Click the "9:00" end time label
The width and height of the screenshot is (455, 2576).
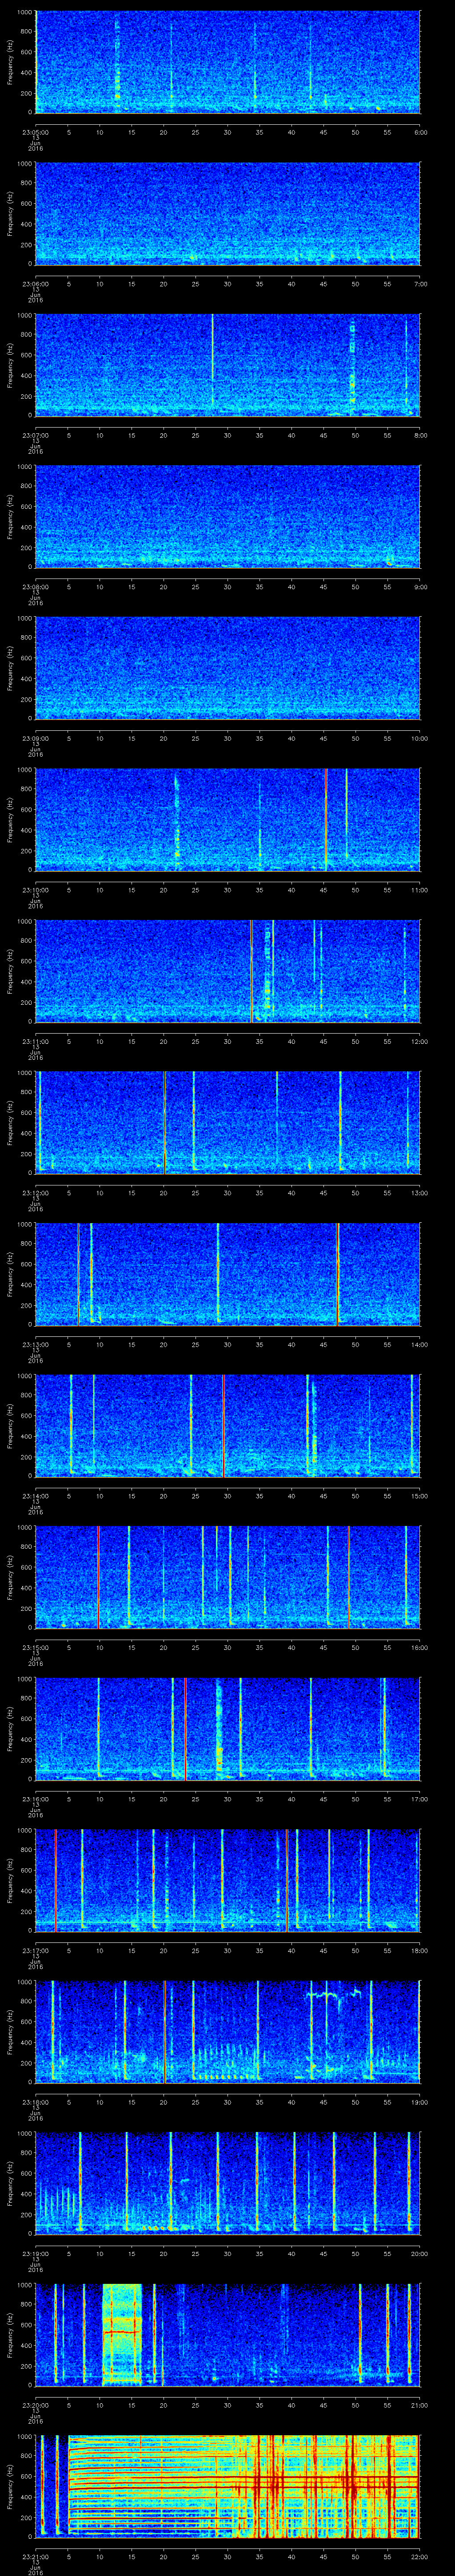[x=420, y=587]
